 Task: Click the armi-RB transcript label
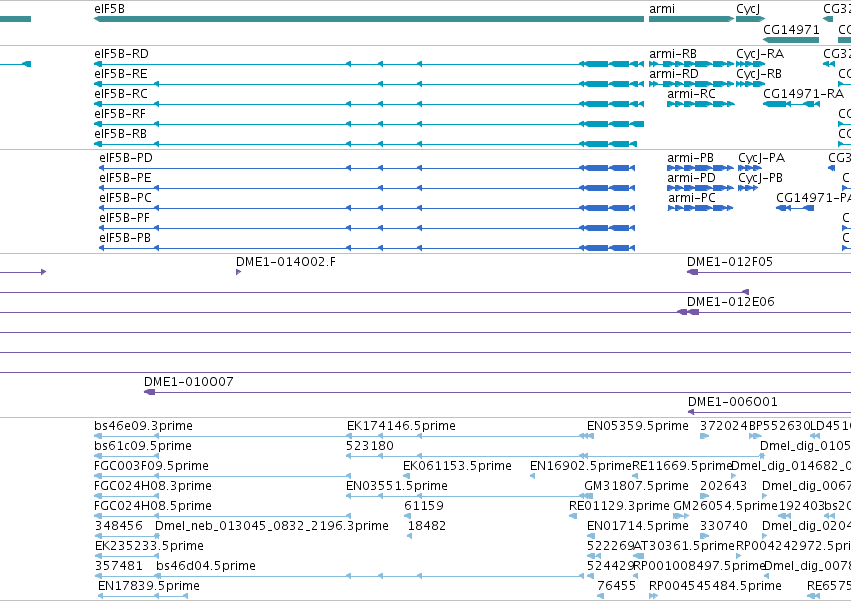pos(673,54)
